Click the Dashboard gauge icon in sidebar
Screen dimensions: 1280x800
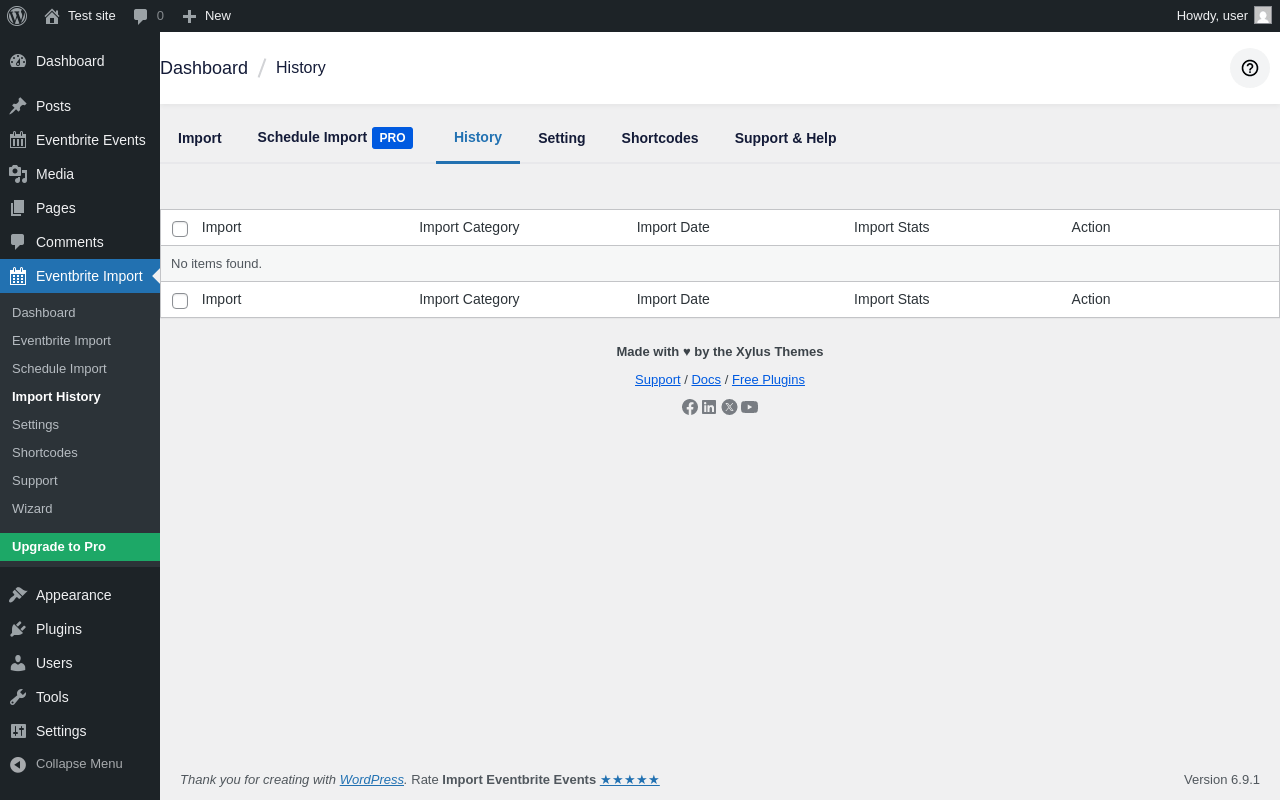coord(18,61)
